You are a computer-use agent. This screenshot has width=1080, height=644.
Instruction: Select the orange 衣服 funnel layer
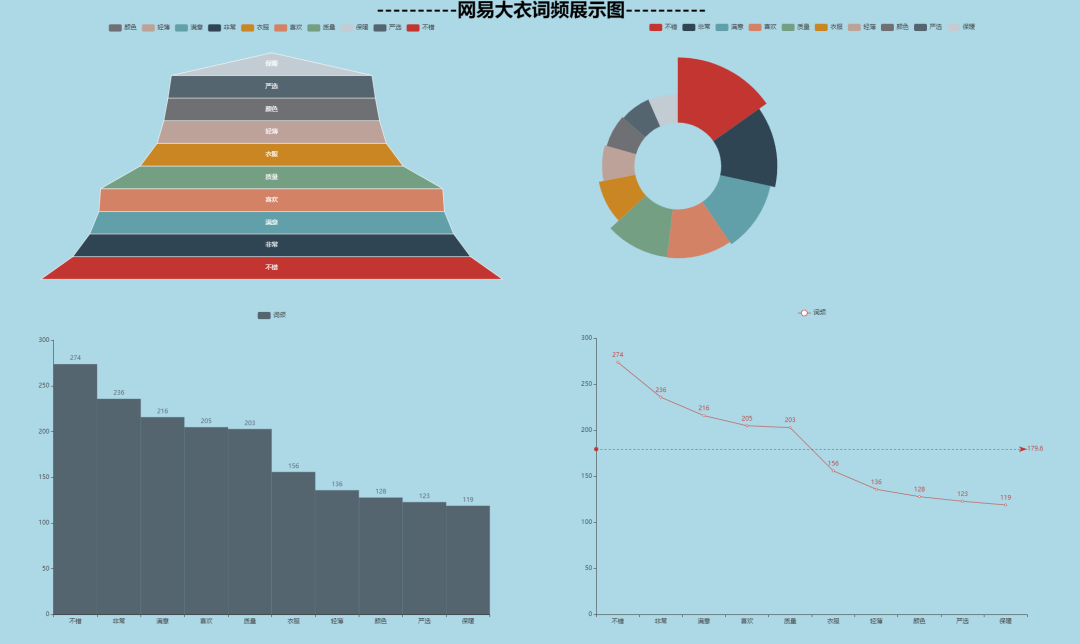pyautogui.click(x=271, y=154)
